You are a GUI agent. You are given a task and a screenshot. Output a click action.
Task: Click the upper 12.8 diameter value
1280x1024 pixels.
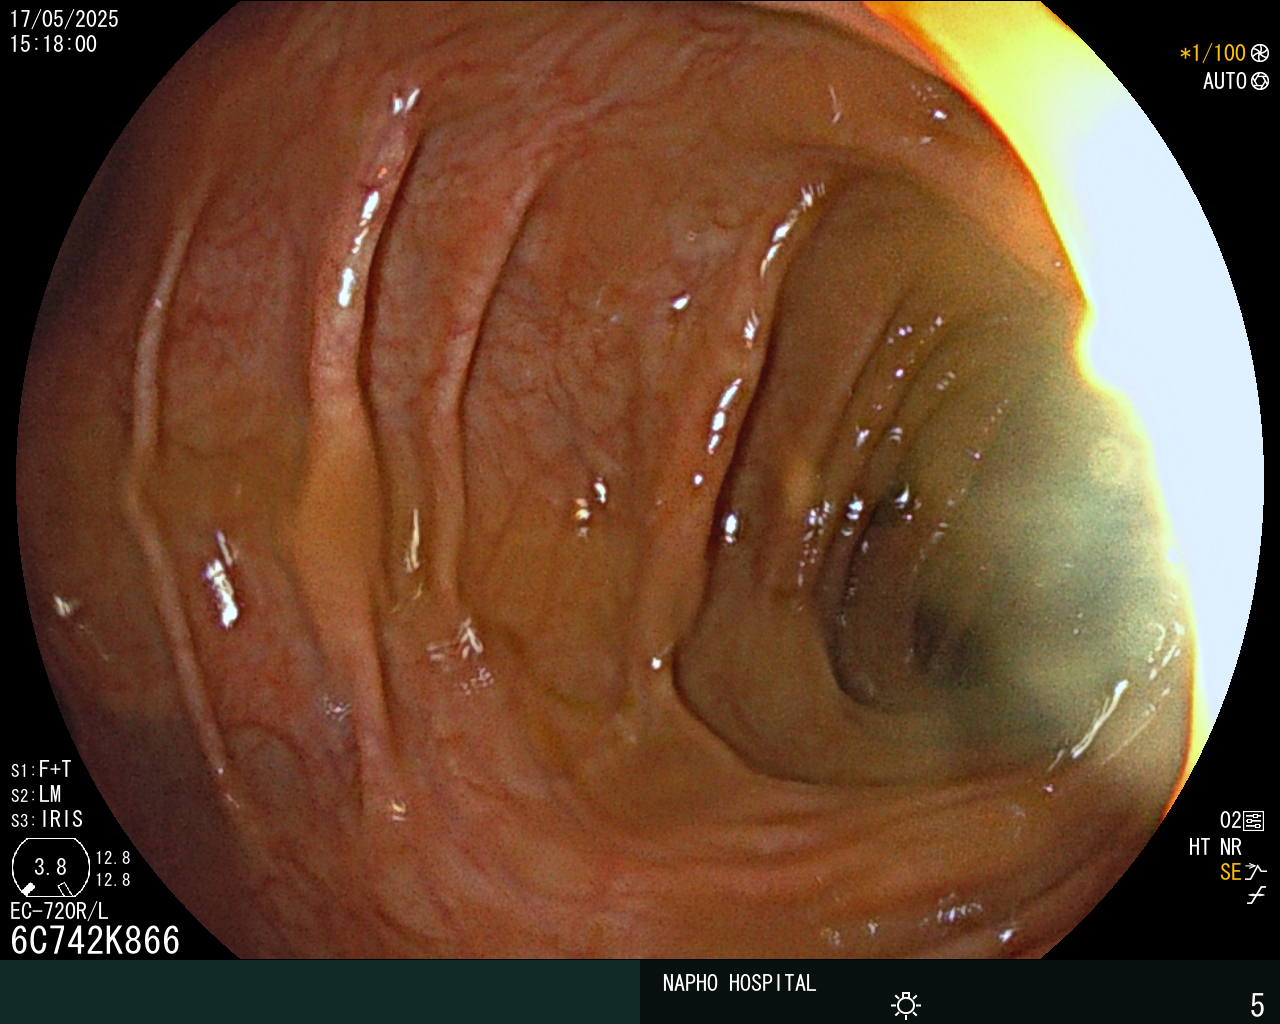pos(113,858)
